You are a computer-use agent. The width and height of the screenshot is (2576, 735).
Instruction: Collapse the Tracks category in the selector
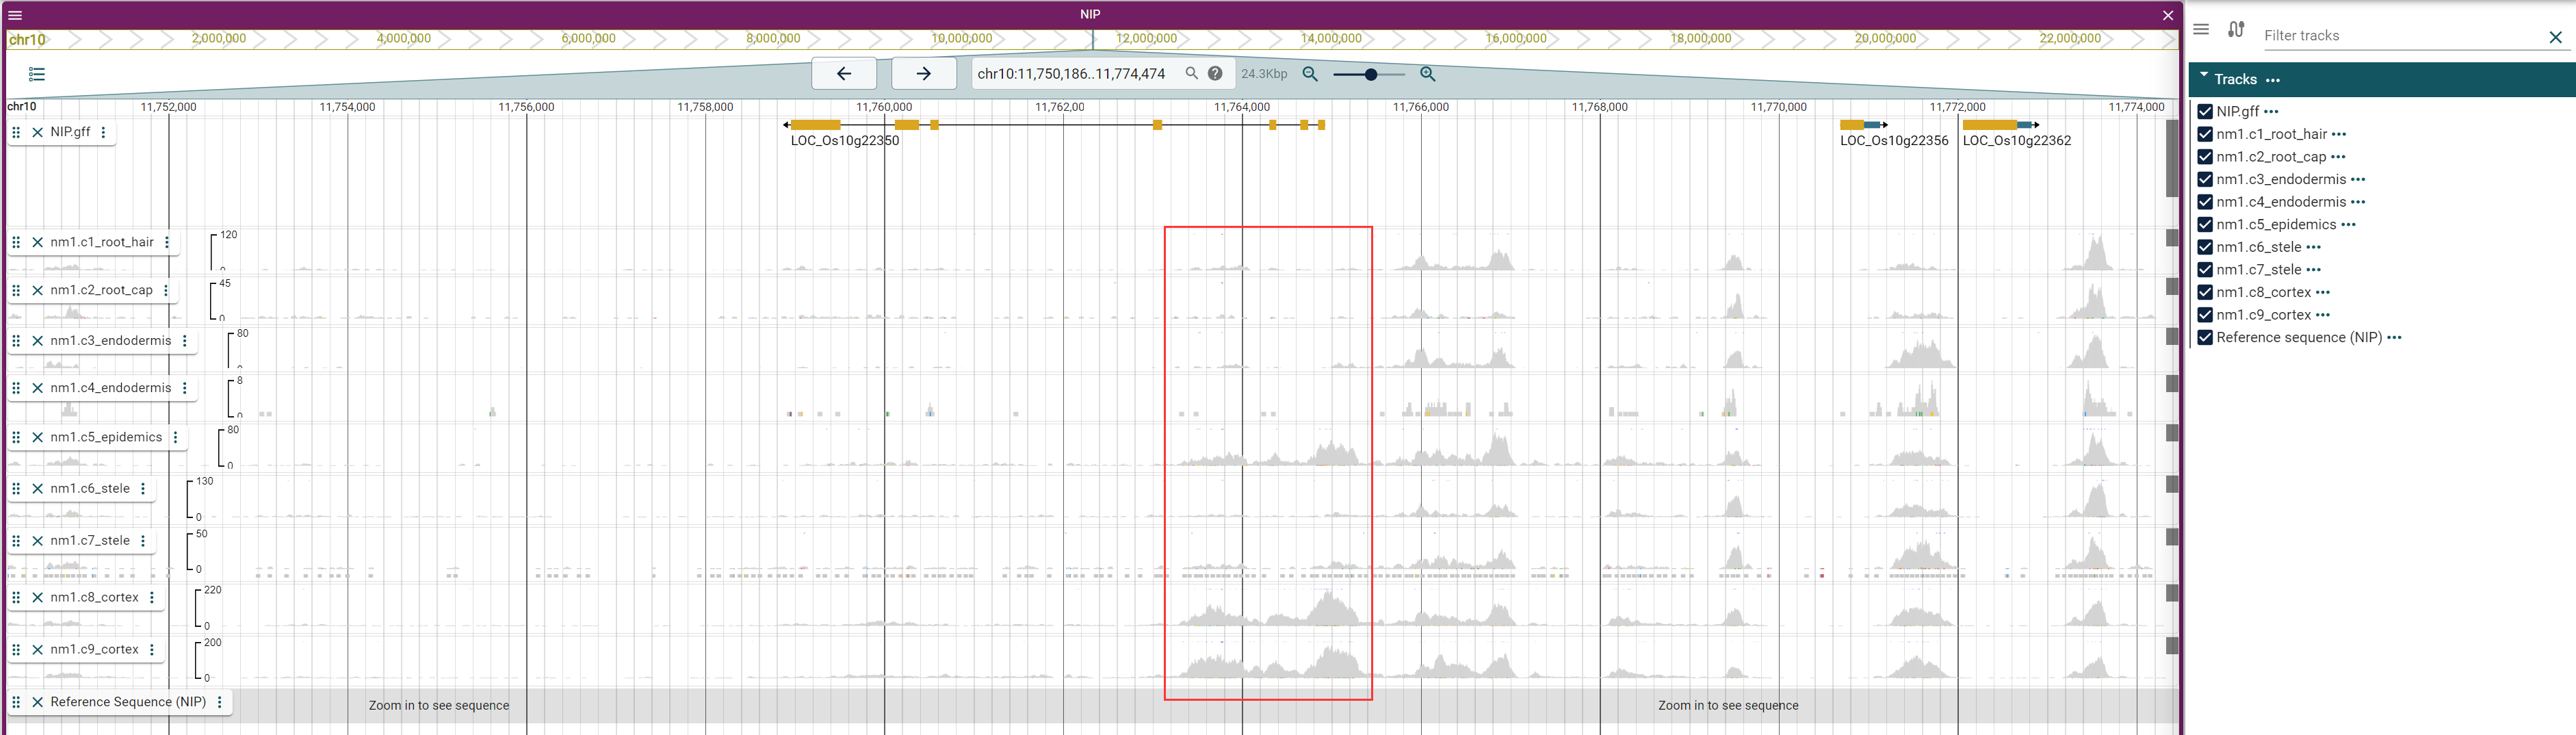tap(2204, 77)
